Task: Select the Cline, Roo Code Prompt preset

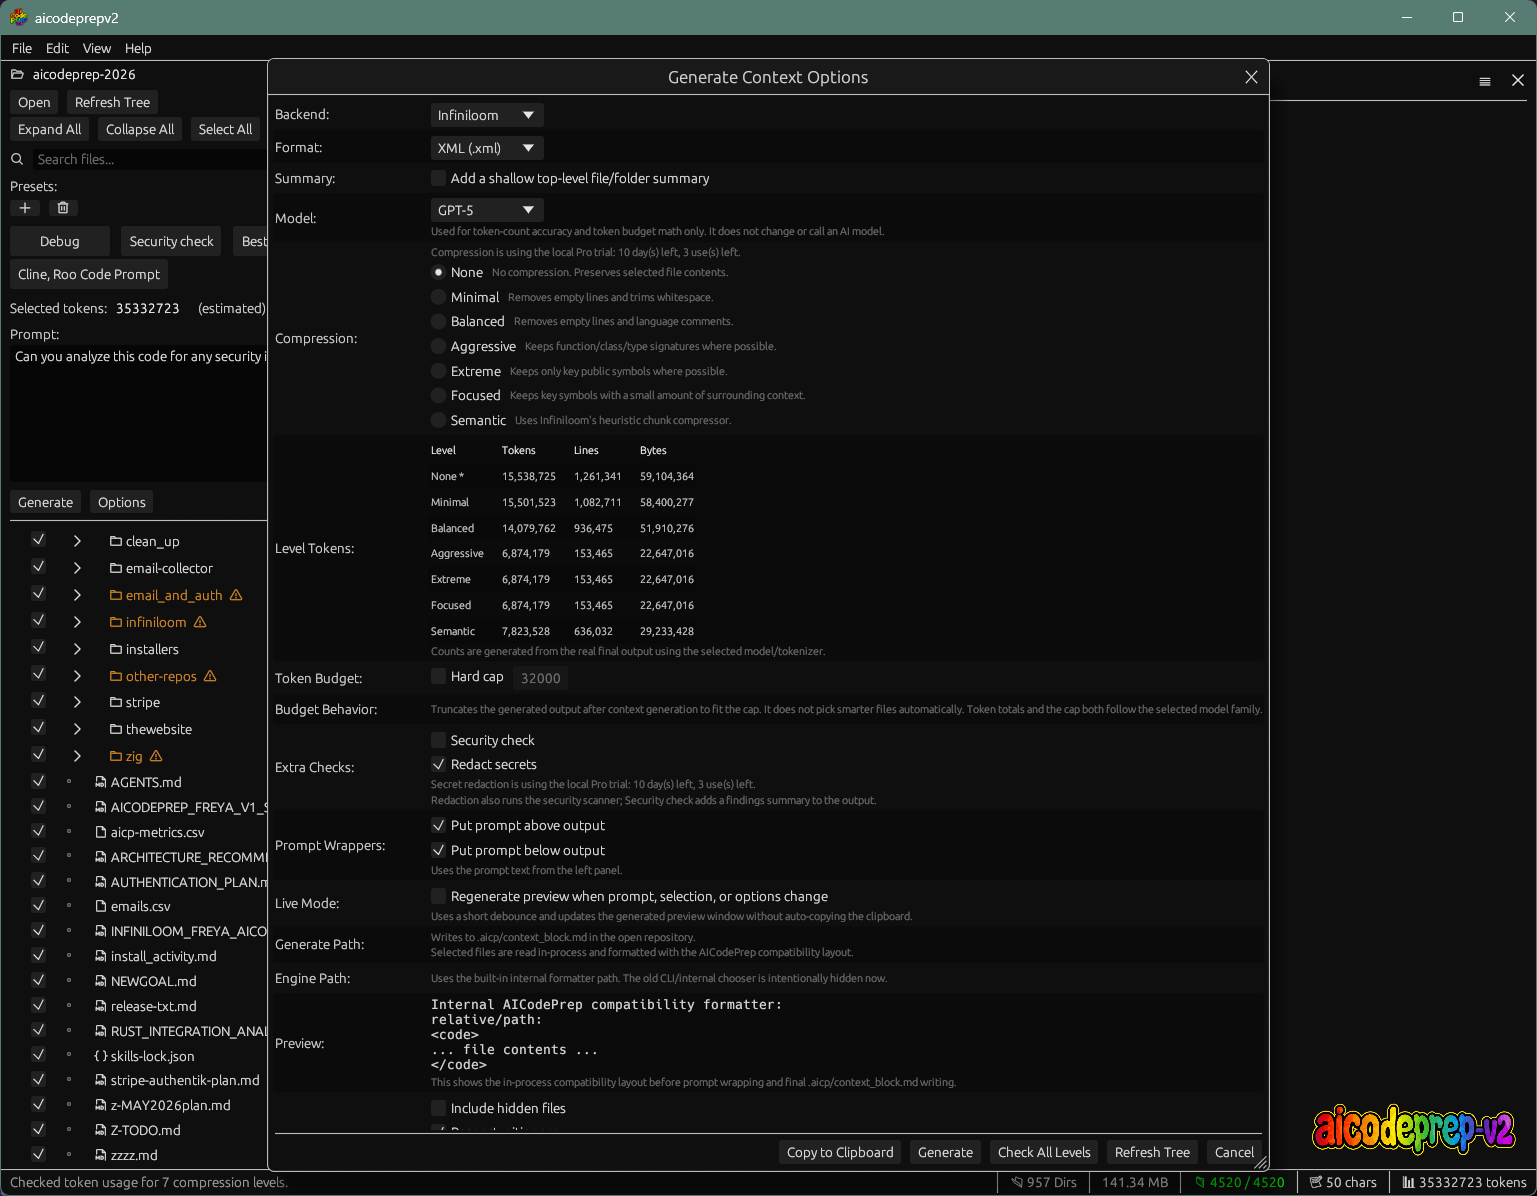Action: point(89,274)
